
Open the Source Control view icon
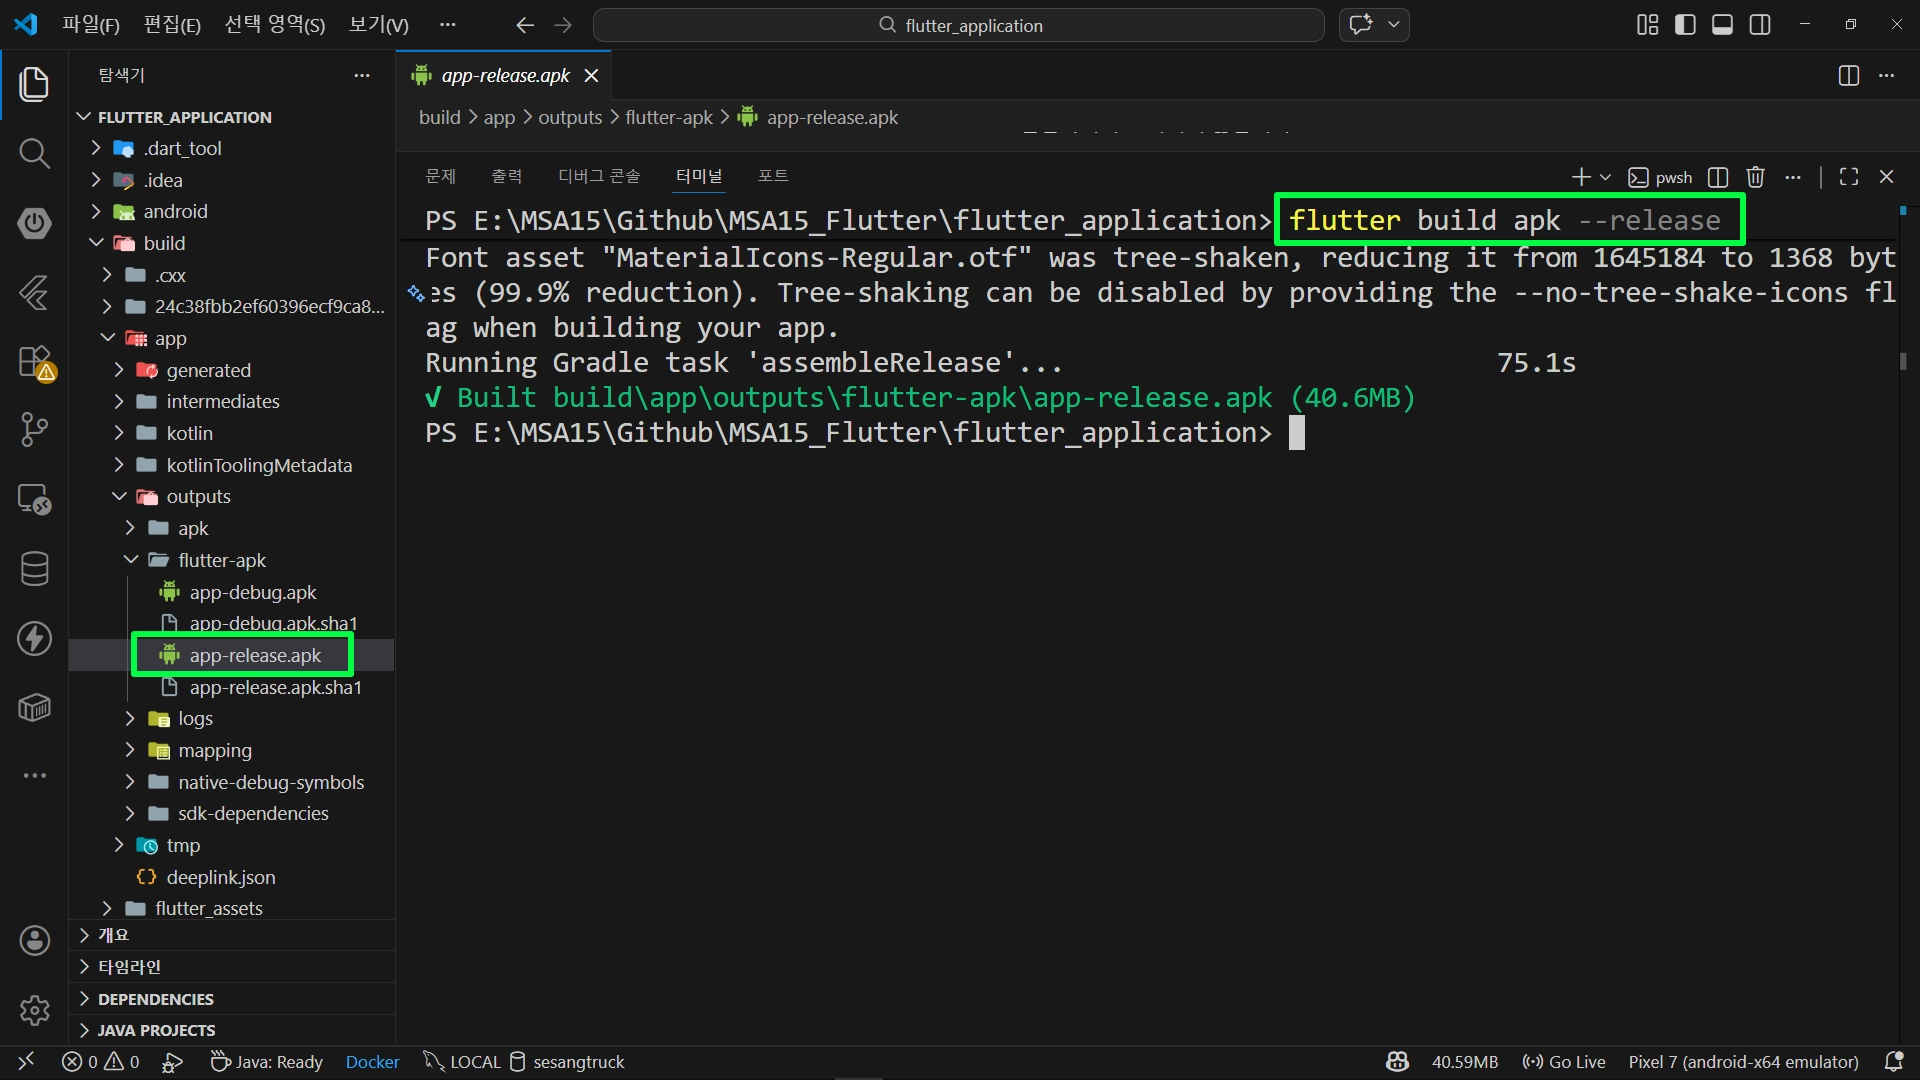click(x=34, y=430)
